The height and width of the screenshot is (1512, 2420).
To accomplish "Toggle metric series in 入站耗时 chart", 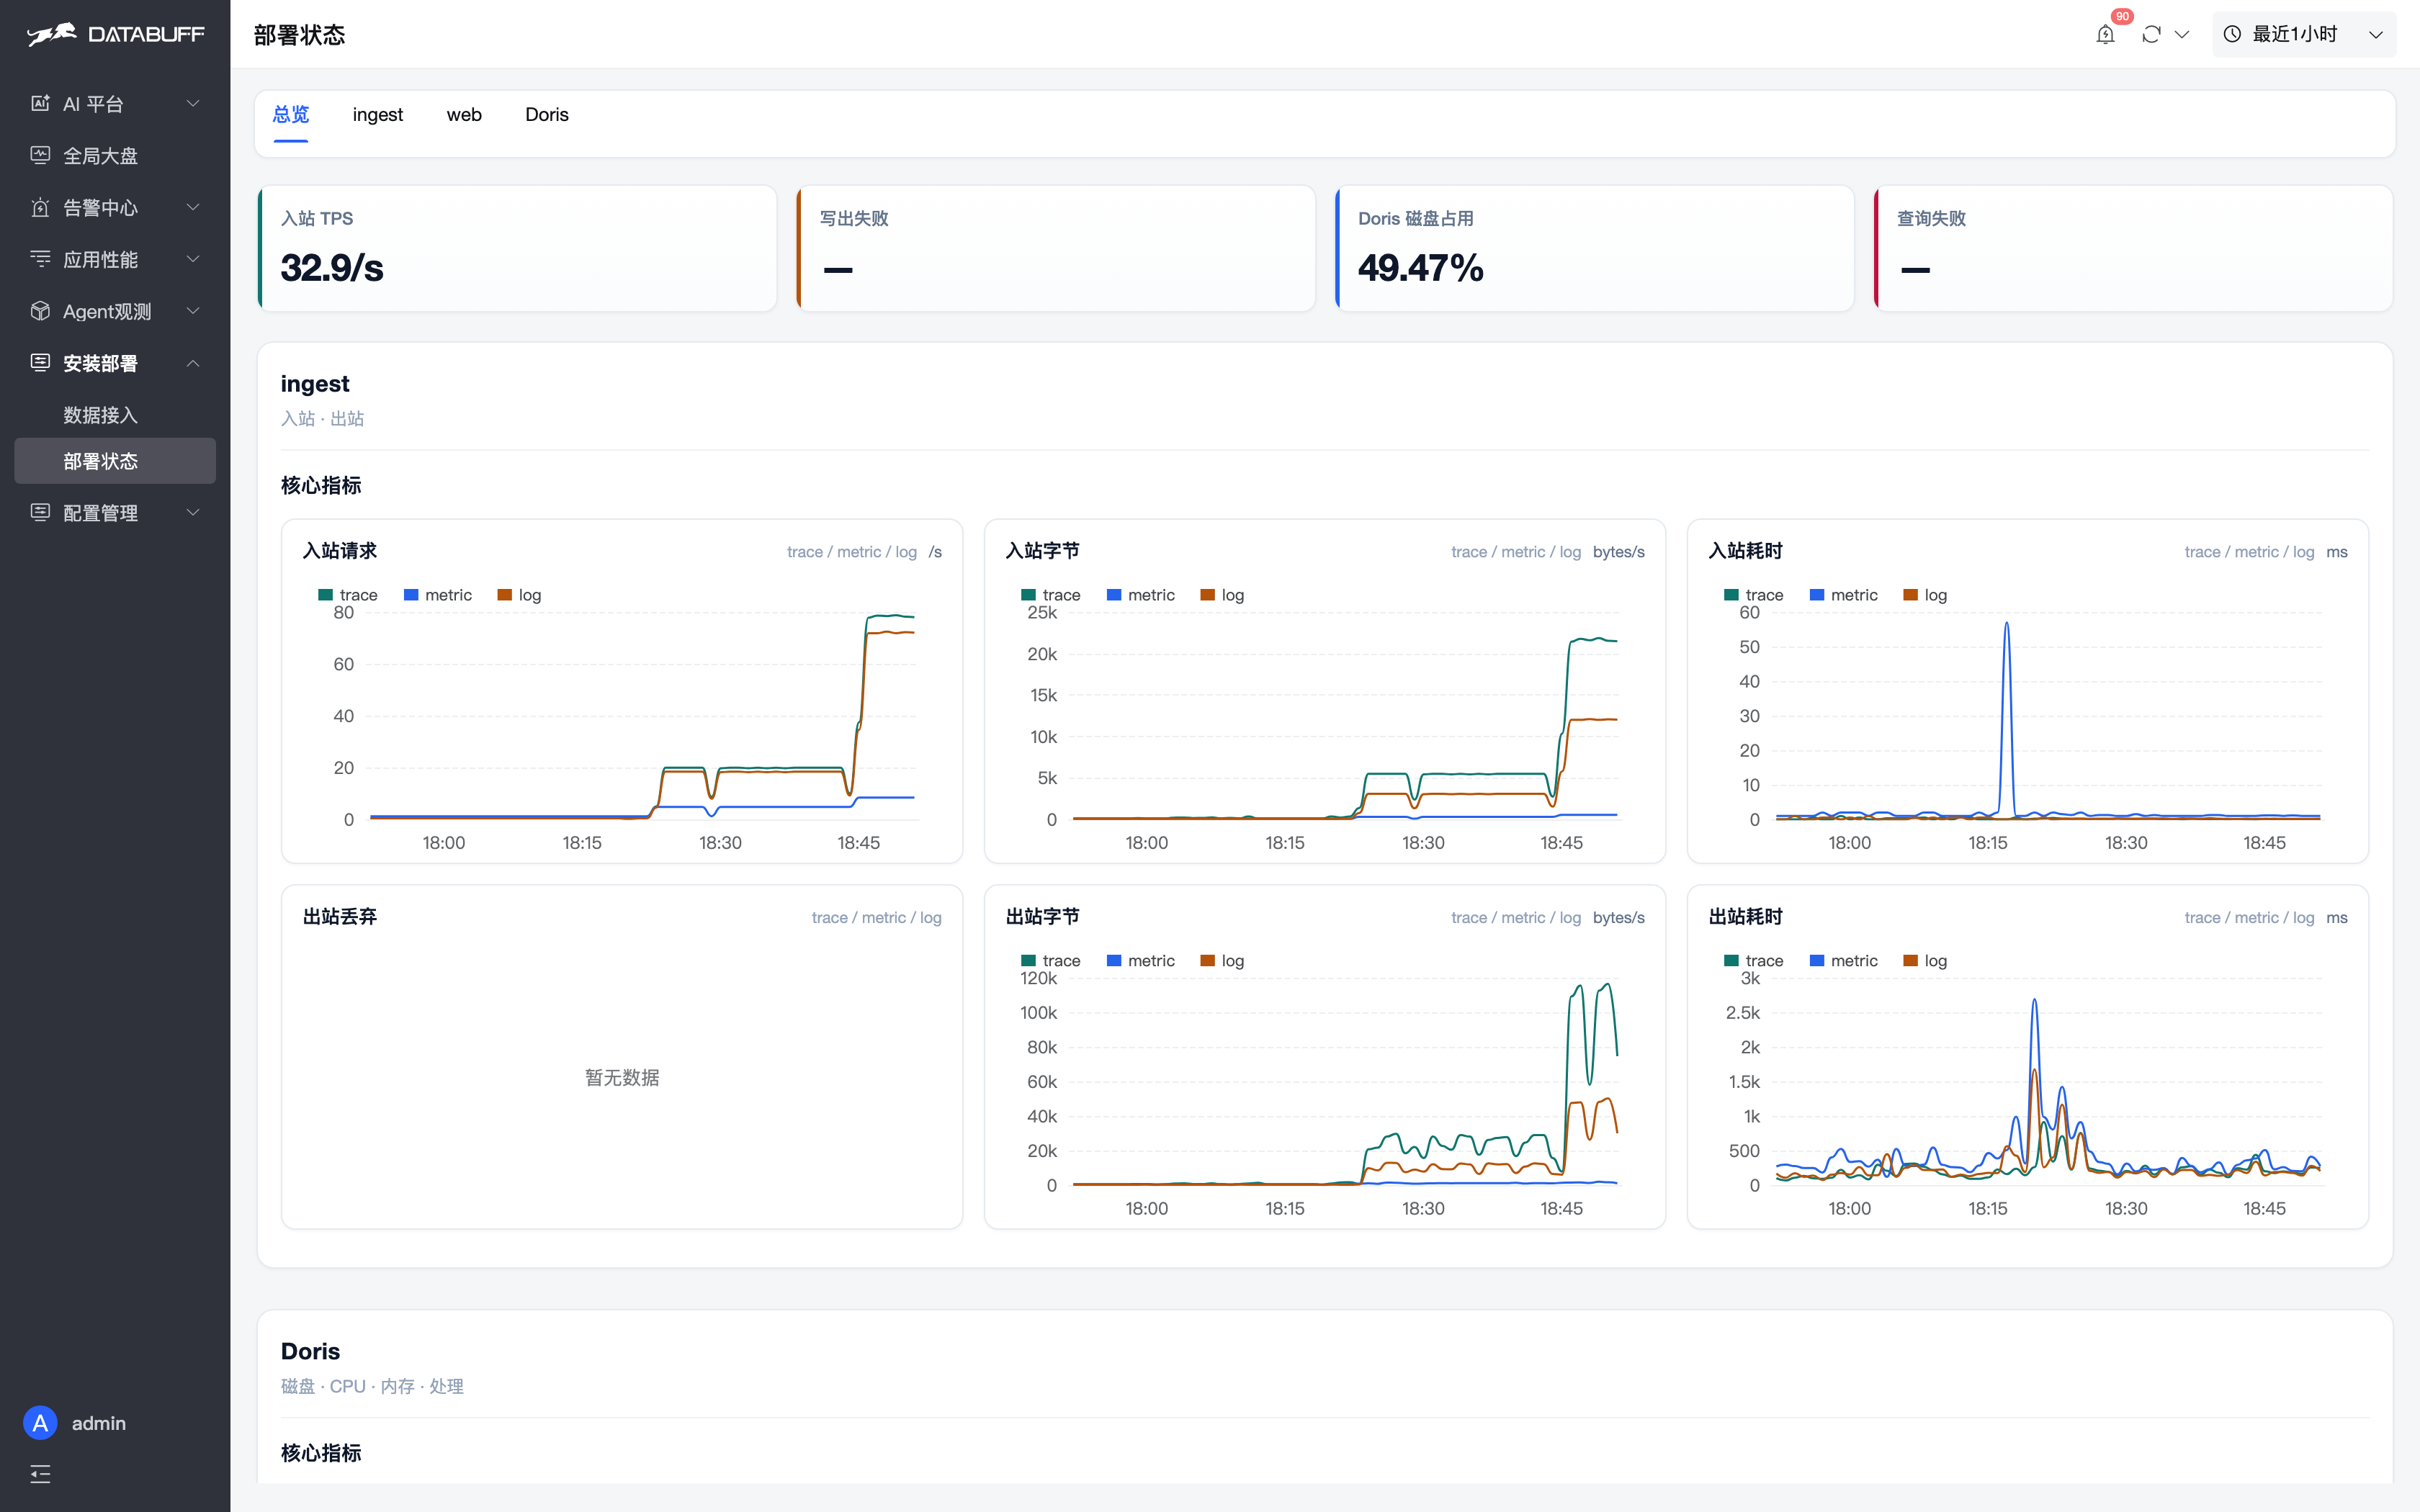I will point(1844,595).
